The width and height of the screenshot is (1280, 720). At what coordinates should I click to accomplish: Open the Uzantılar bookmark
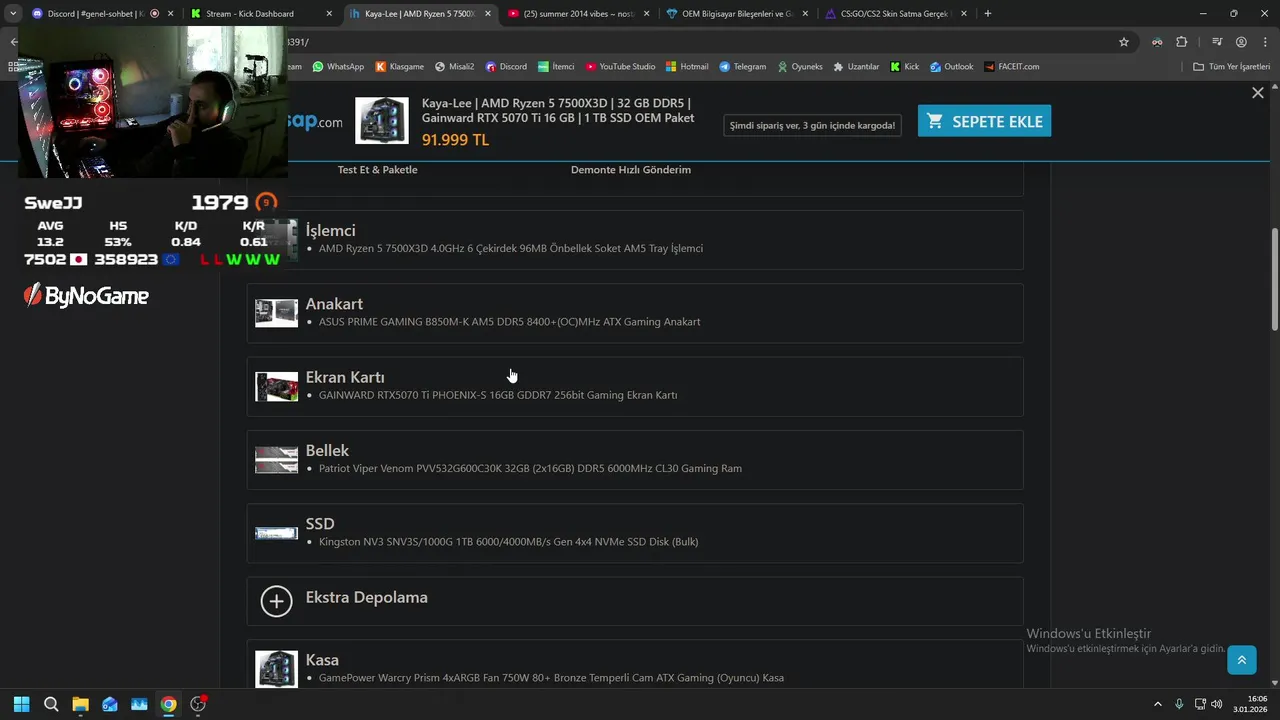856,67
